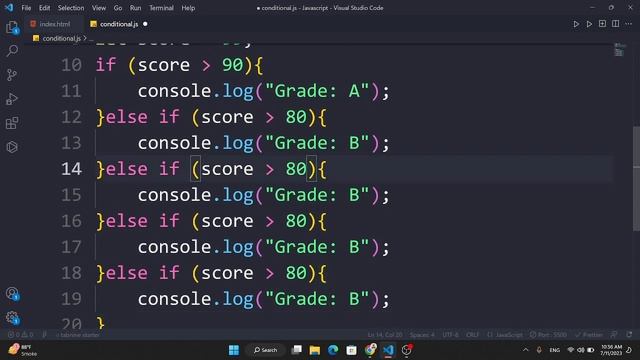Open the Windows Start menu

[234, 350]
